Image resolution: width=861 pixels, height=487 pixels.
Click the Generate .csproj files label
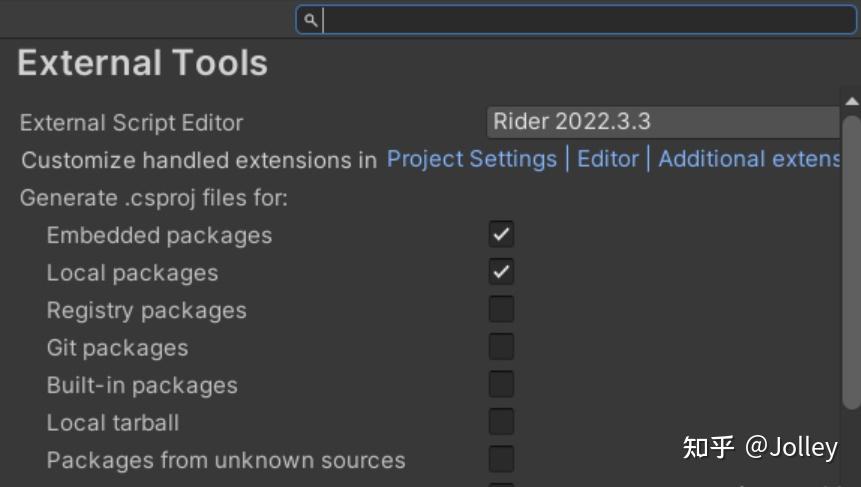coord(153,198)
